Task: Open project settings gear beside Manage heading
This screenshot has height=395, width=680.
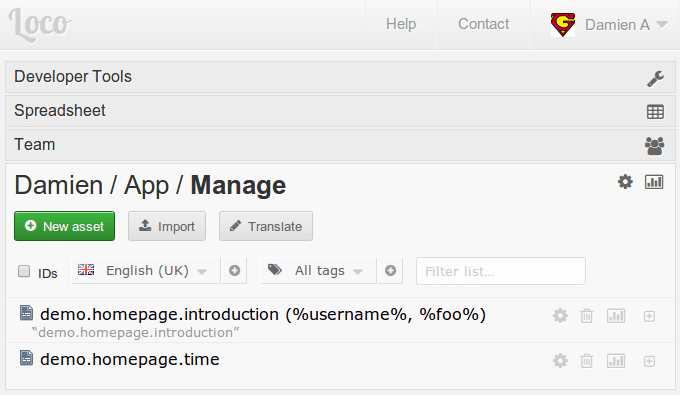Action: click(x=625, y=182)
